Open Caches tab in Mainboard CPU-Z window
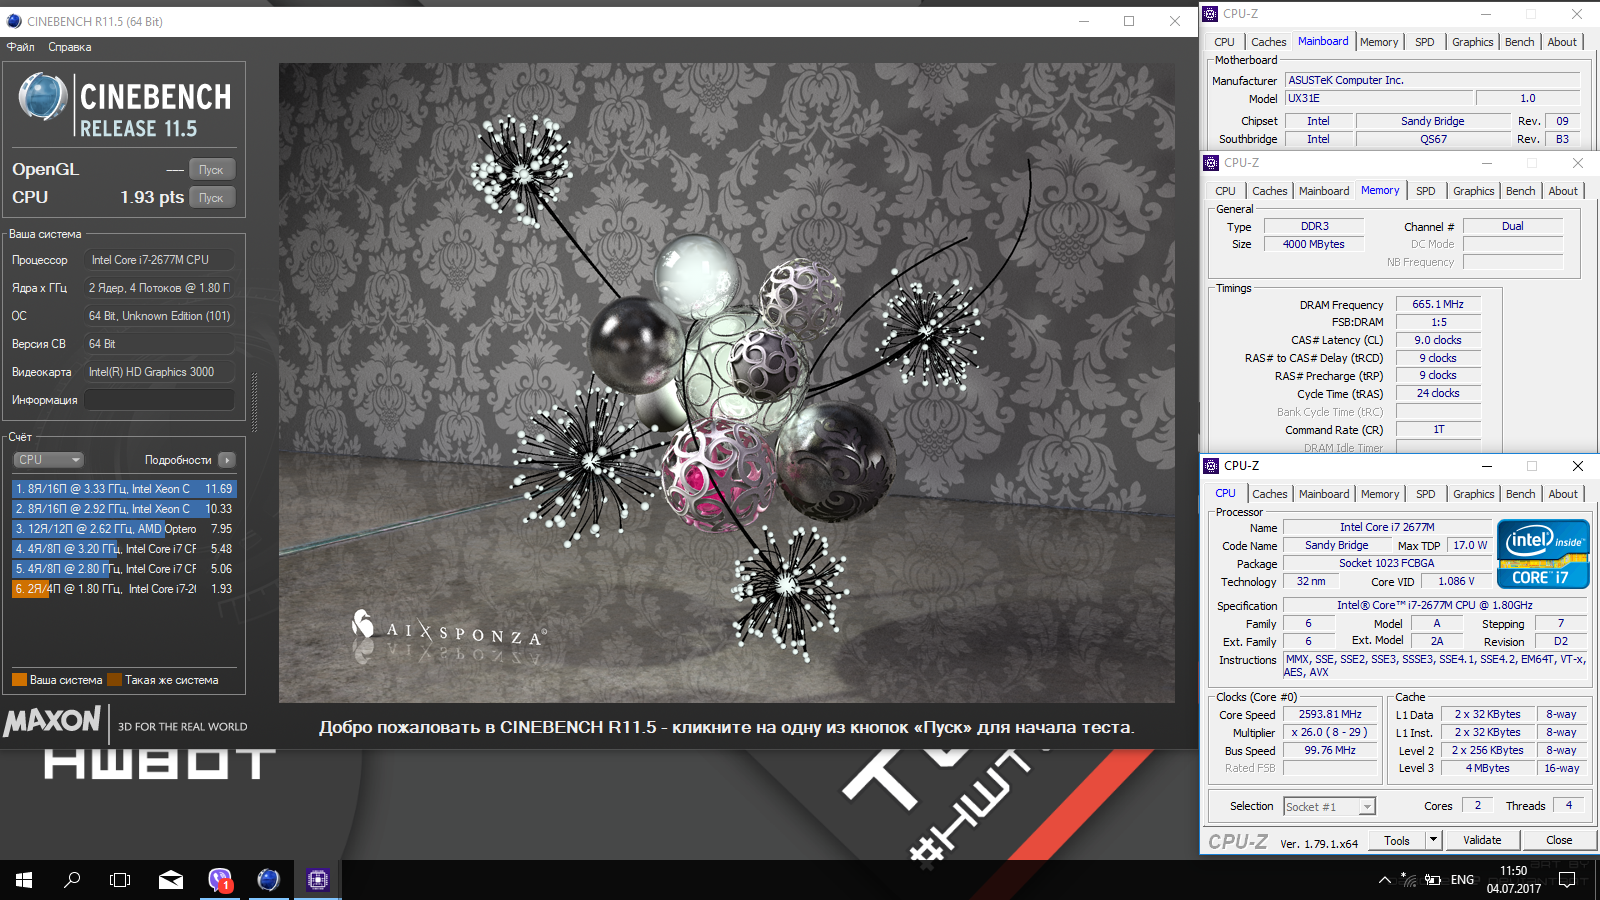 [1268, 42]
